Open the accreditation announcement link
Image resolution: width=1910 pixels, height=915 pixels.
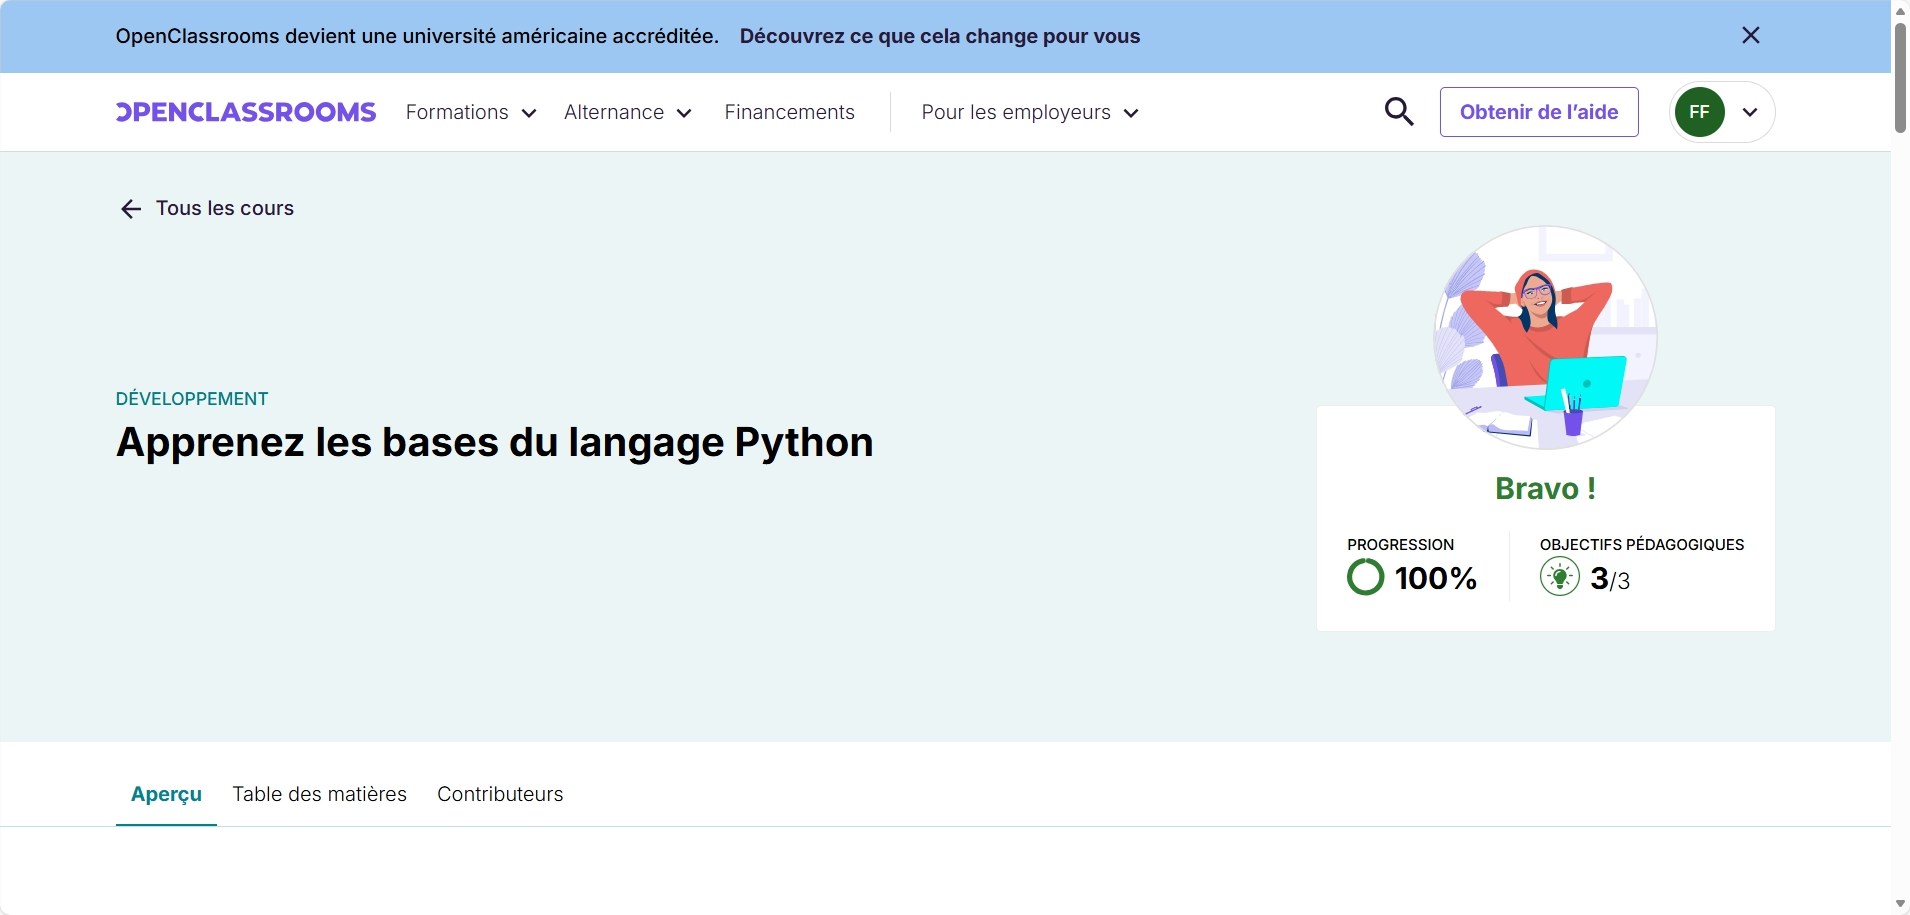pos(939,36)
